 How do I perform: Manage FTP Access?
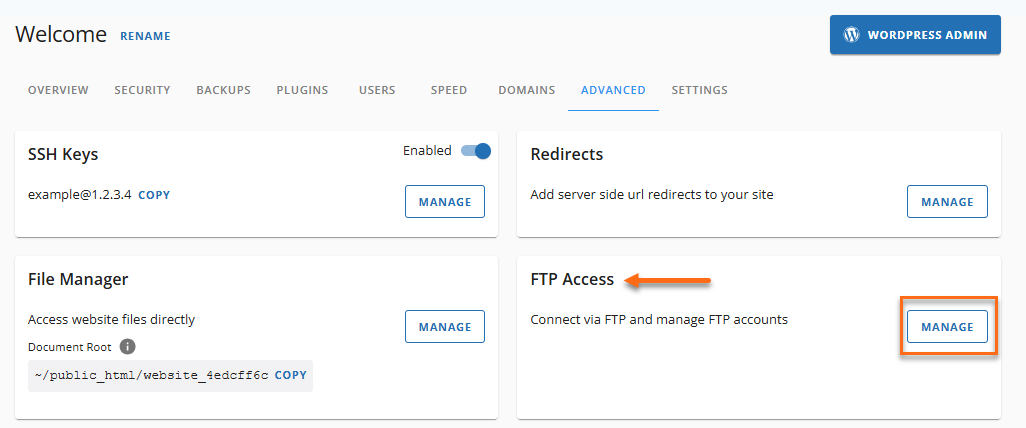[x=947, y=327]
